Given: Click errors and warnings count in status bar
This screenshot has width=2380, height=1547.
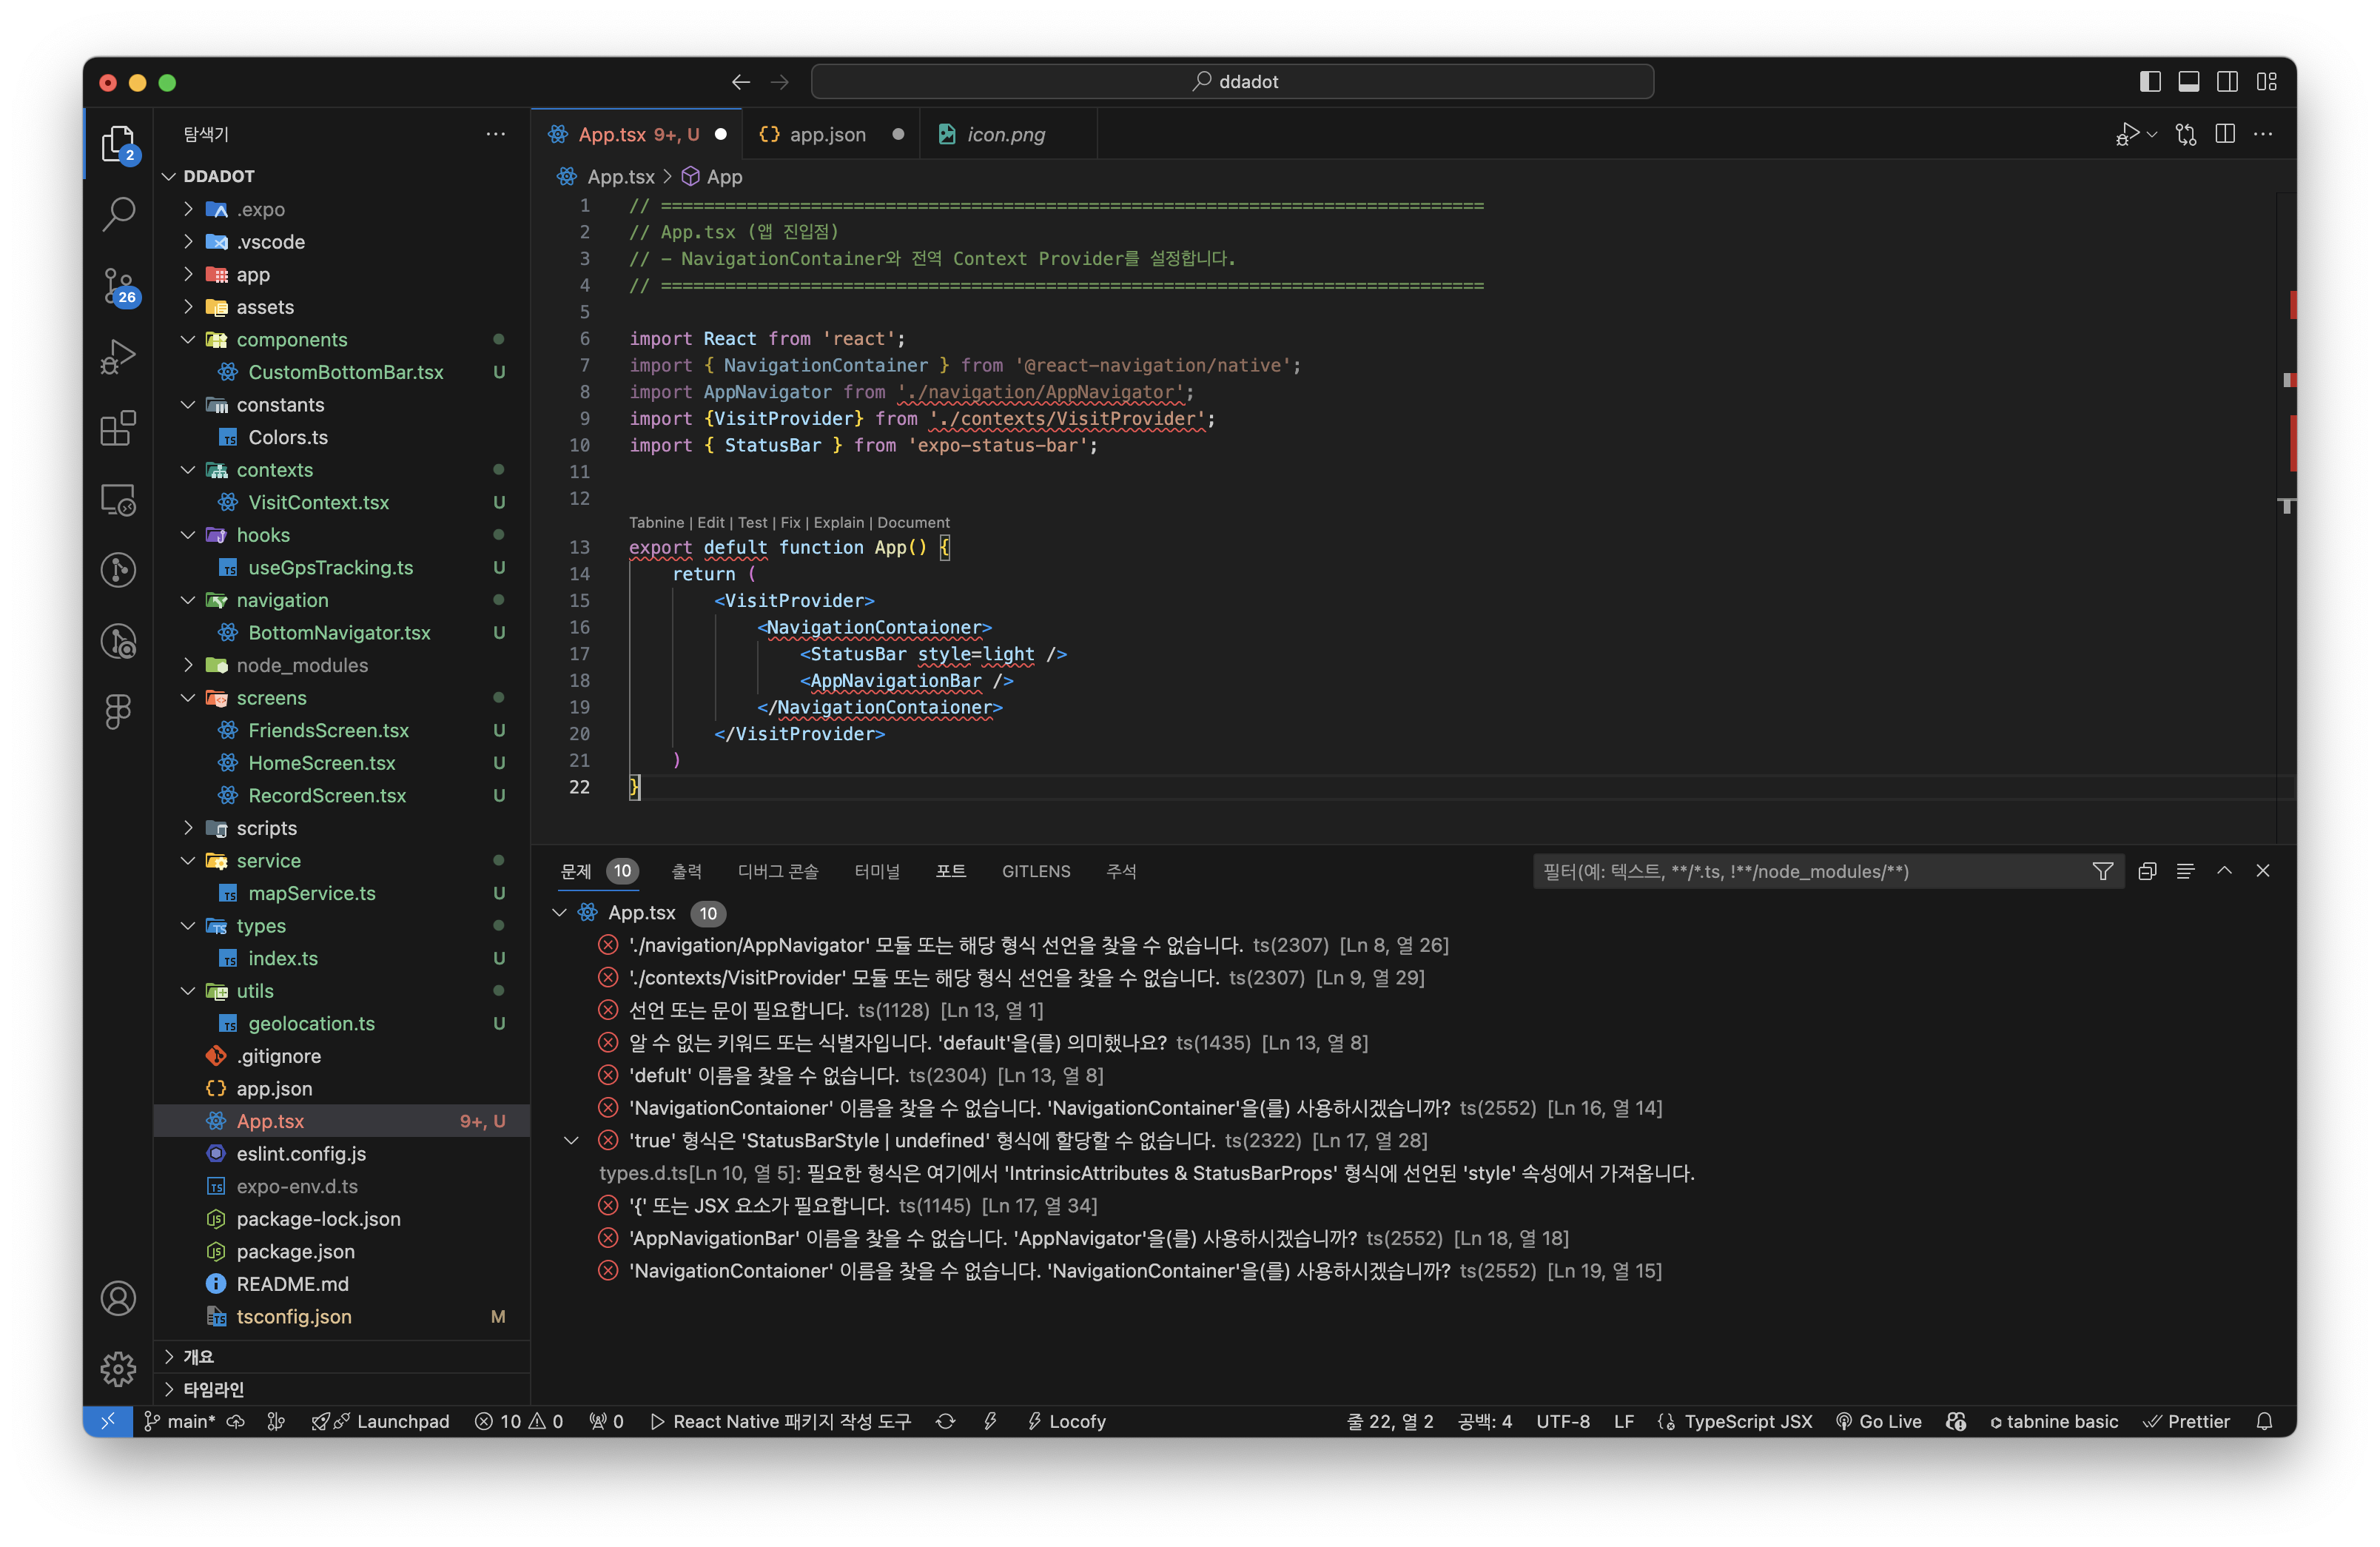Looking at the screenshot, I should coord(518,1421).
